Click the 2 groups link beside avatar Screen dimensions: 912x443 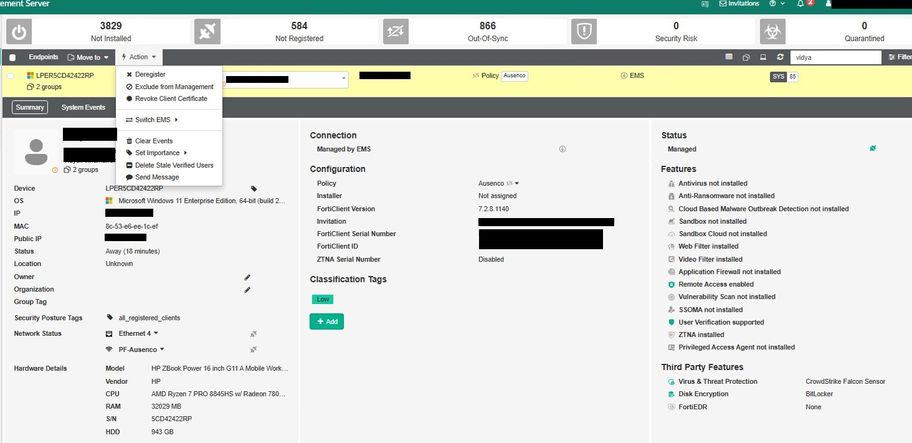click(81, 170)
